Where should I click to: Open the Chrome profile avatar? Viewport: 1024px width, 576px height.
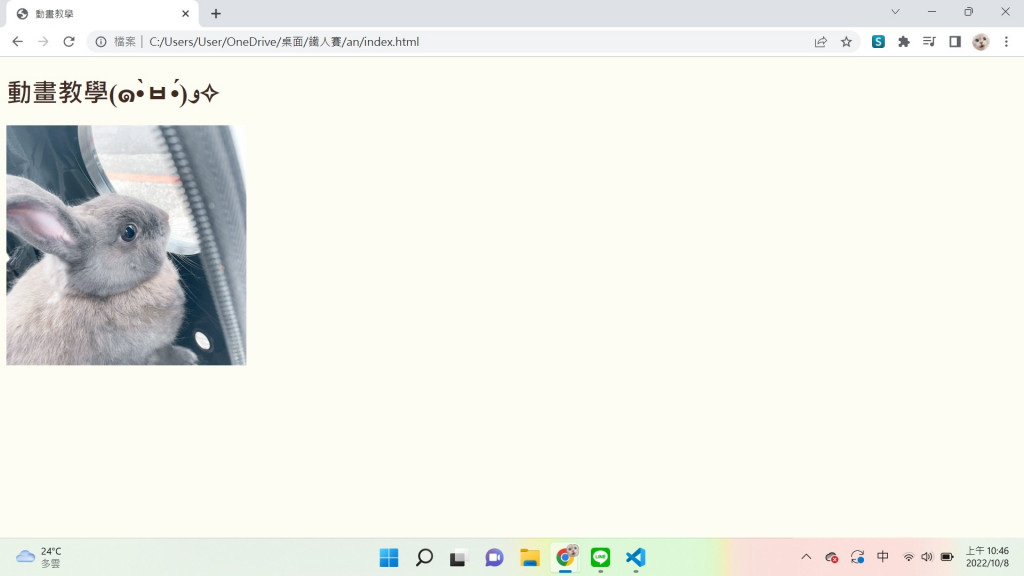point(980,42)
